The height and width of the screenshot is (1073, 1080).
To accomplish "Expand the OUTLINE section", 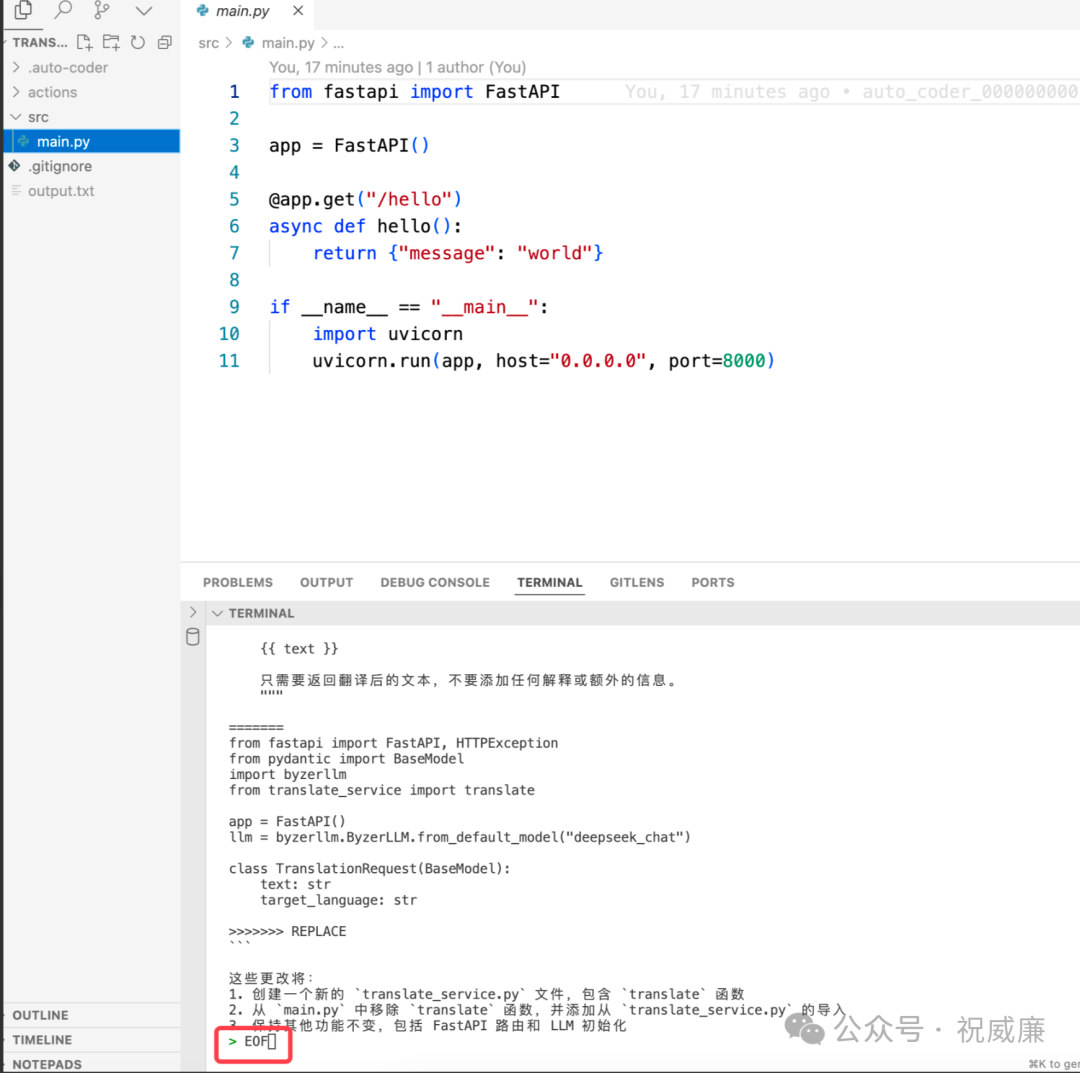I will tap(40, 1015).
